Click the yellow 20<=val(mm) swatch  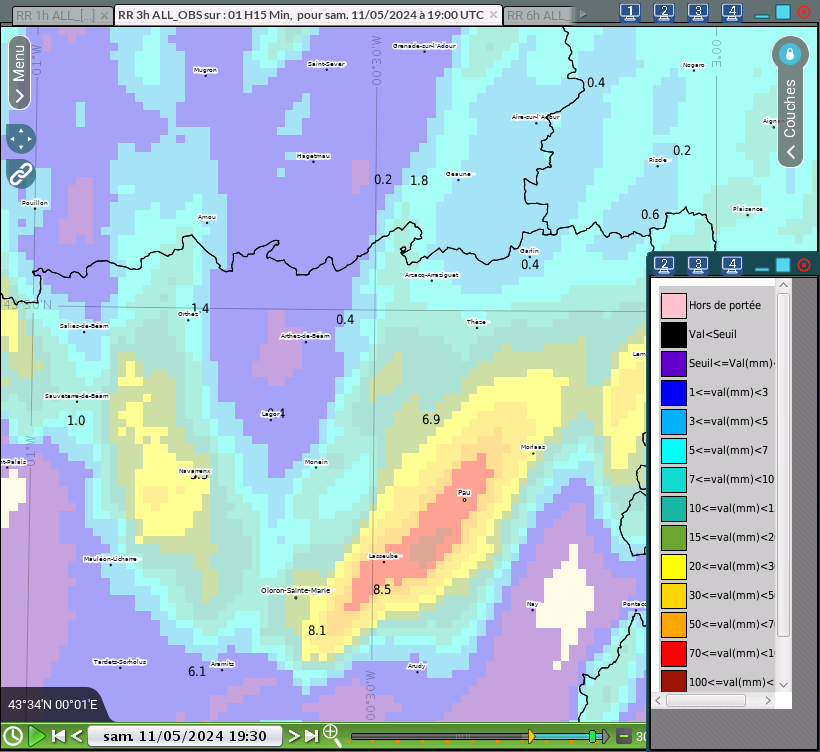pyautogui.click(x=674, y=567)
